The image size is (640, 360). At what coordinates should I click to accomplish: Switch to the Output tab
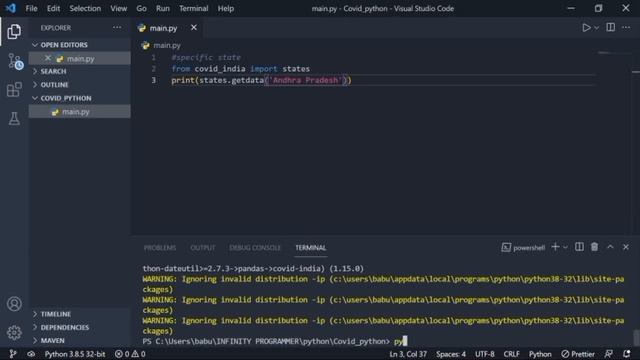pos(202,248)
